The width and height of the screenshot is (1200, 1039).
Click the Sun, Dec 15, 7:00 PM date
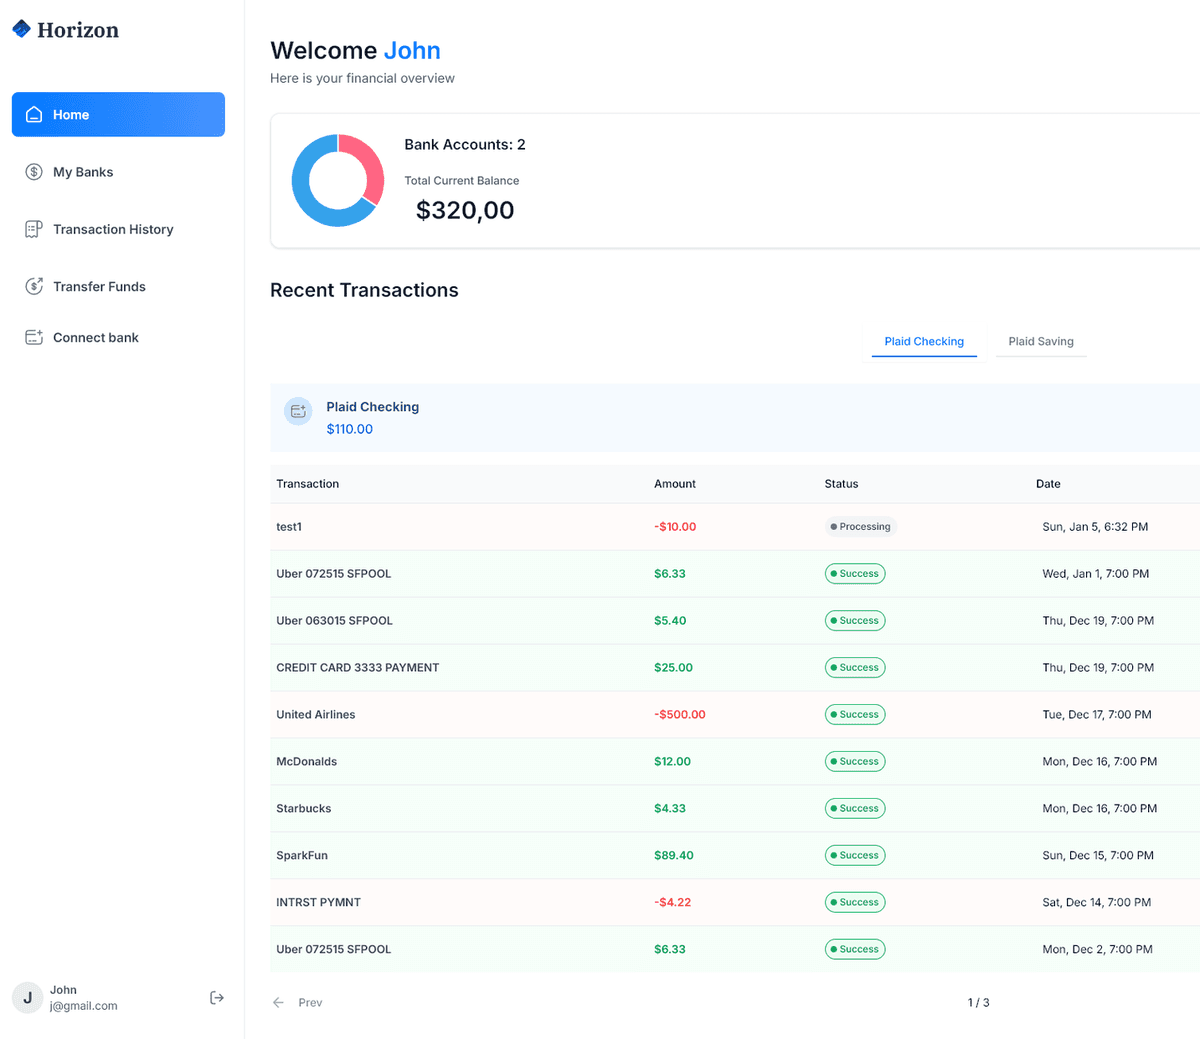click(x=1098, y=855)
